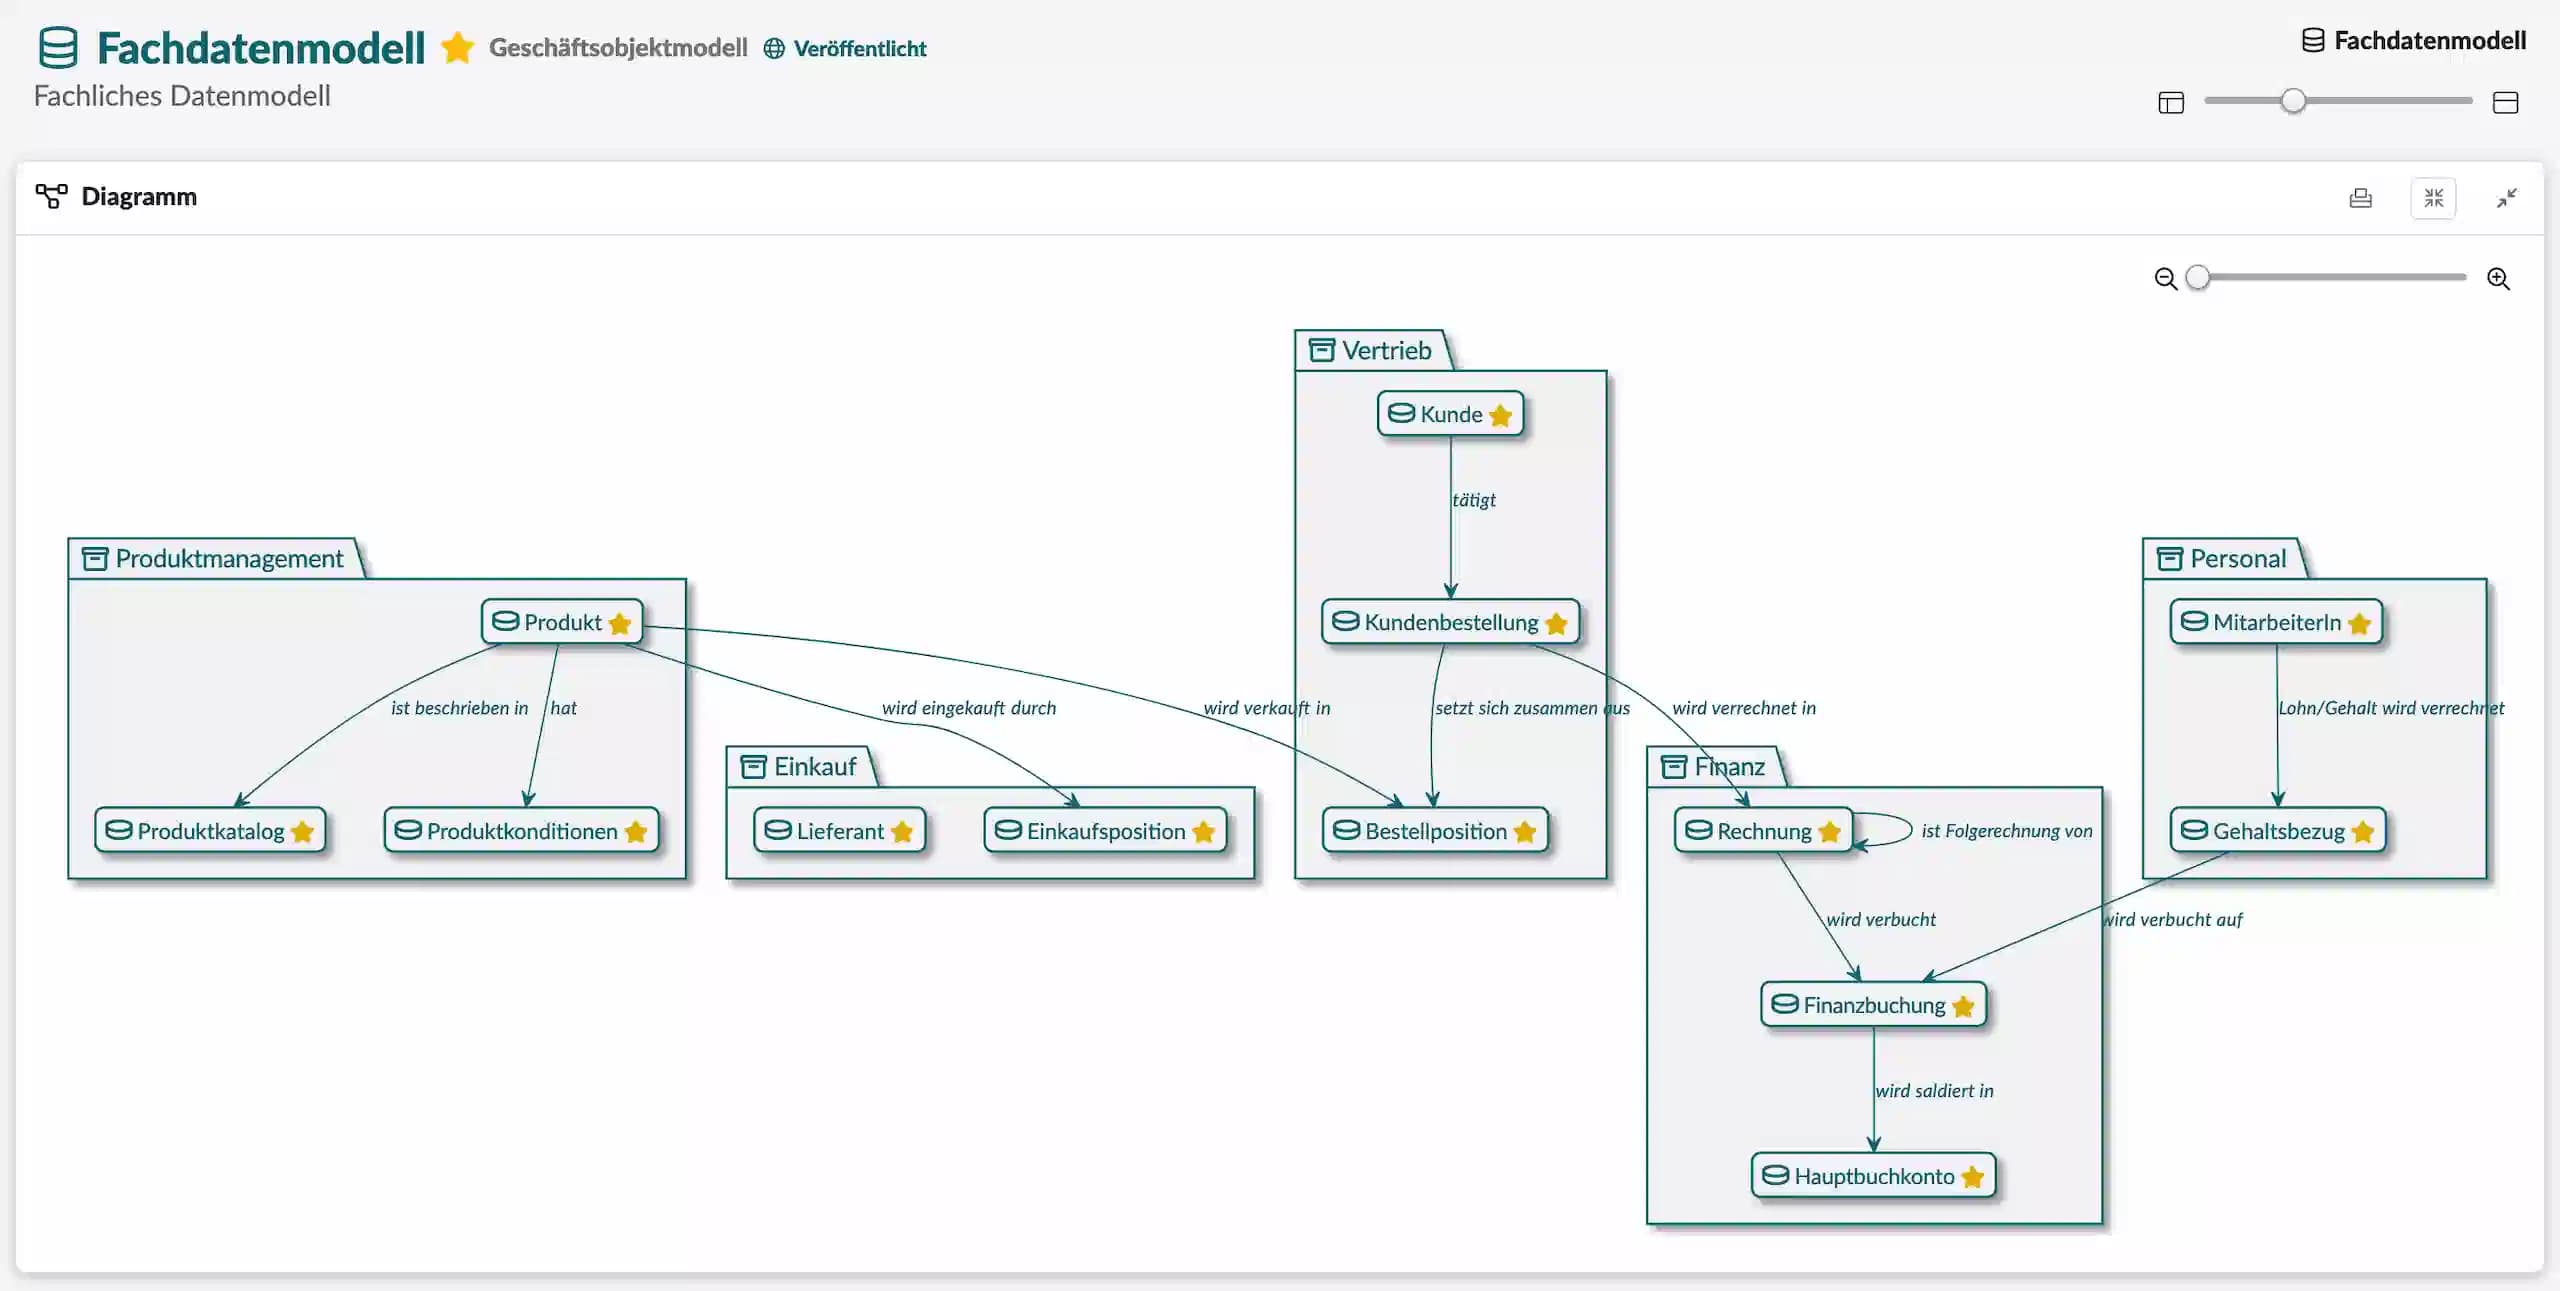Screen dimensions: 2560x1291
Task: Click the database icon on Gehaltsbezug node
Action: point(2194,830)
